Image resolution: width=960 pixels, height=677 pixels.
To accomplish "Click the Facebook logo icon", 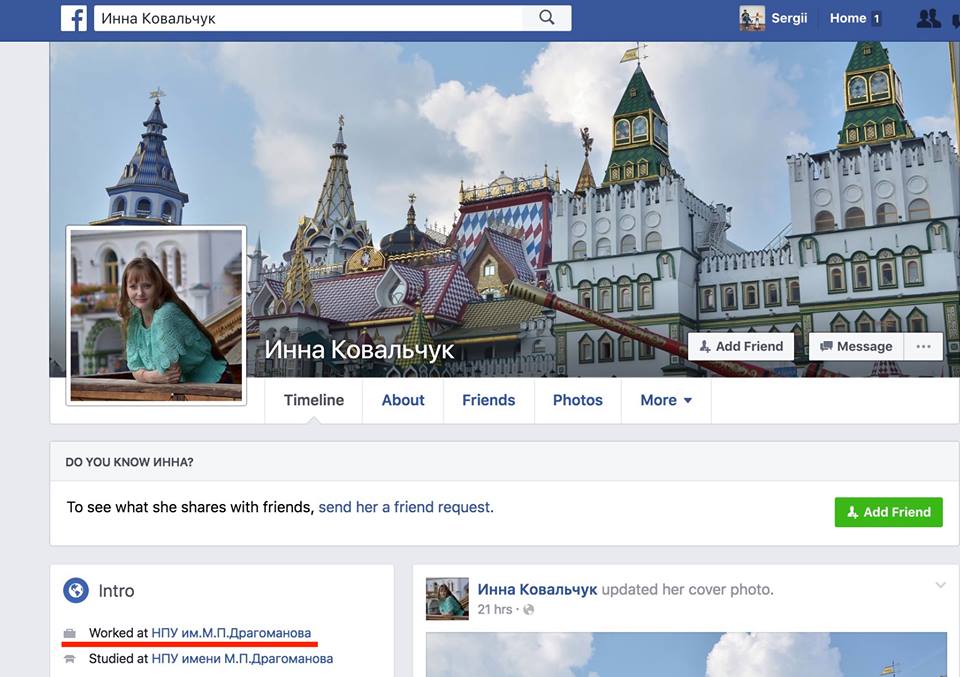I will 74,18.
